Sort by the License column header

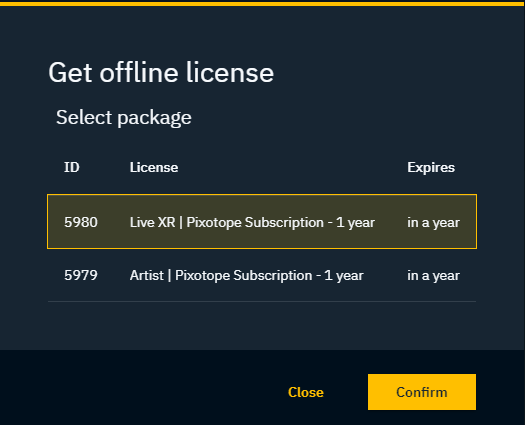(154, 167)
